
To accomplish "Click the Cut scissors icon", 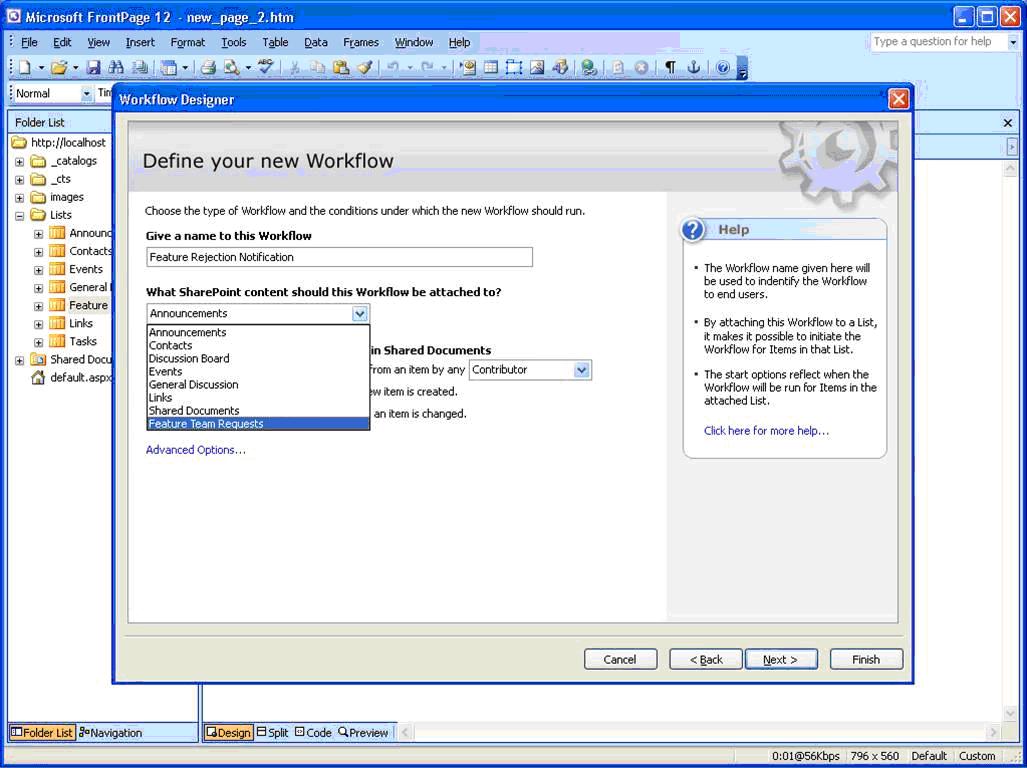I will 295,67.
